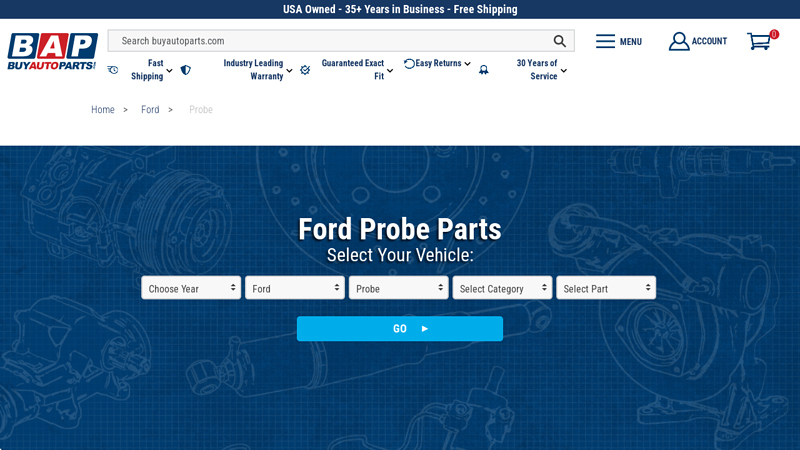Click the blue GO button
The height and width of the screenshot is (450, 800).
point(400,329)
